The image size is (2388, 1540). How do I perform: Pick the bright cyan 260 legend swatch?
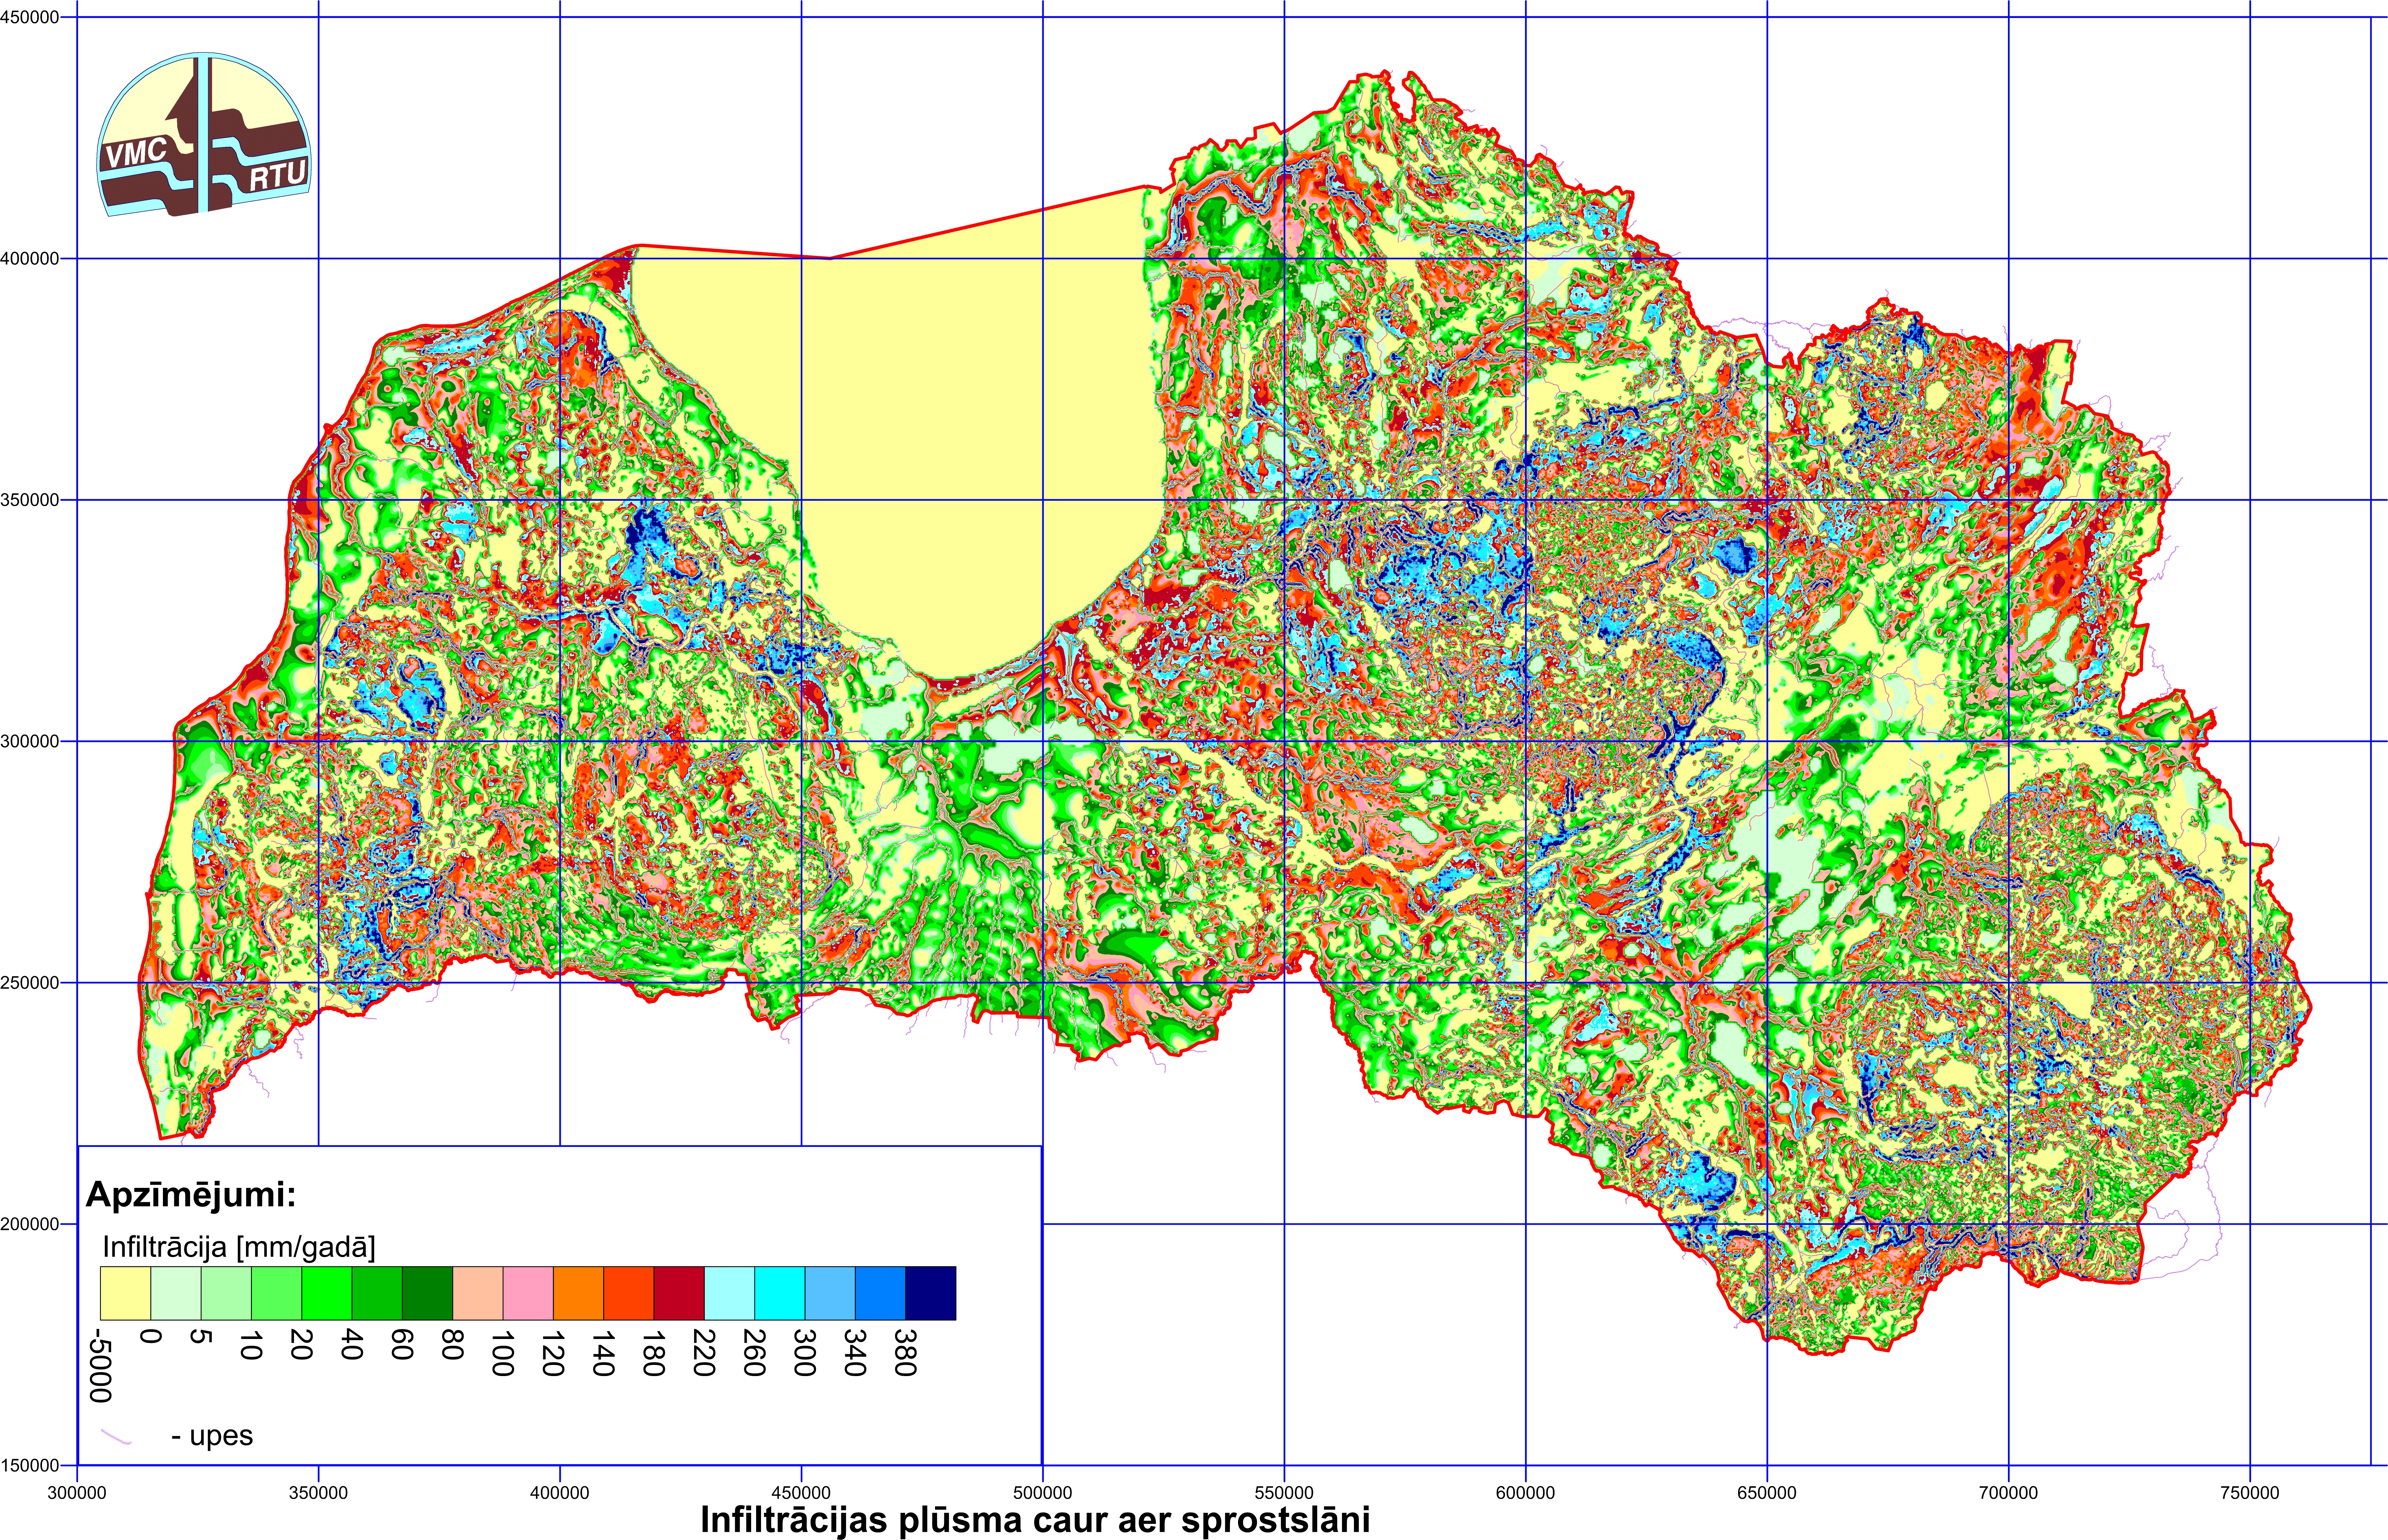[780, 1293]
